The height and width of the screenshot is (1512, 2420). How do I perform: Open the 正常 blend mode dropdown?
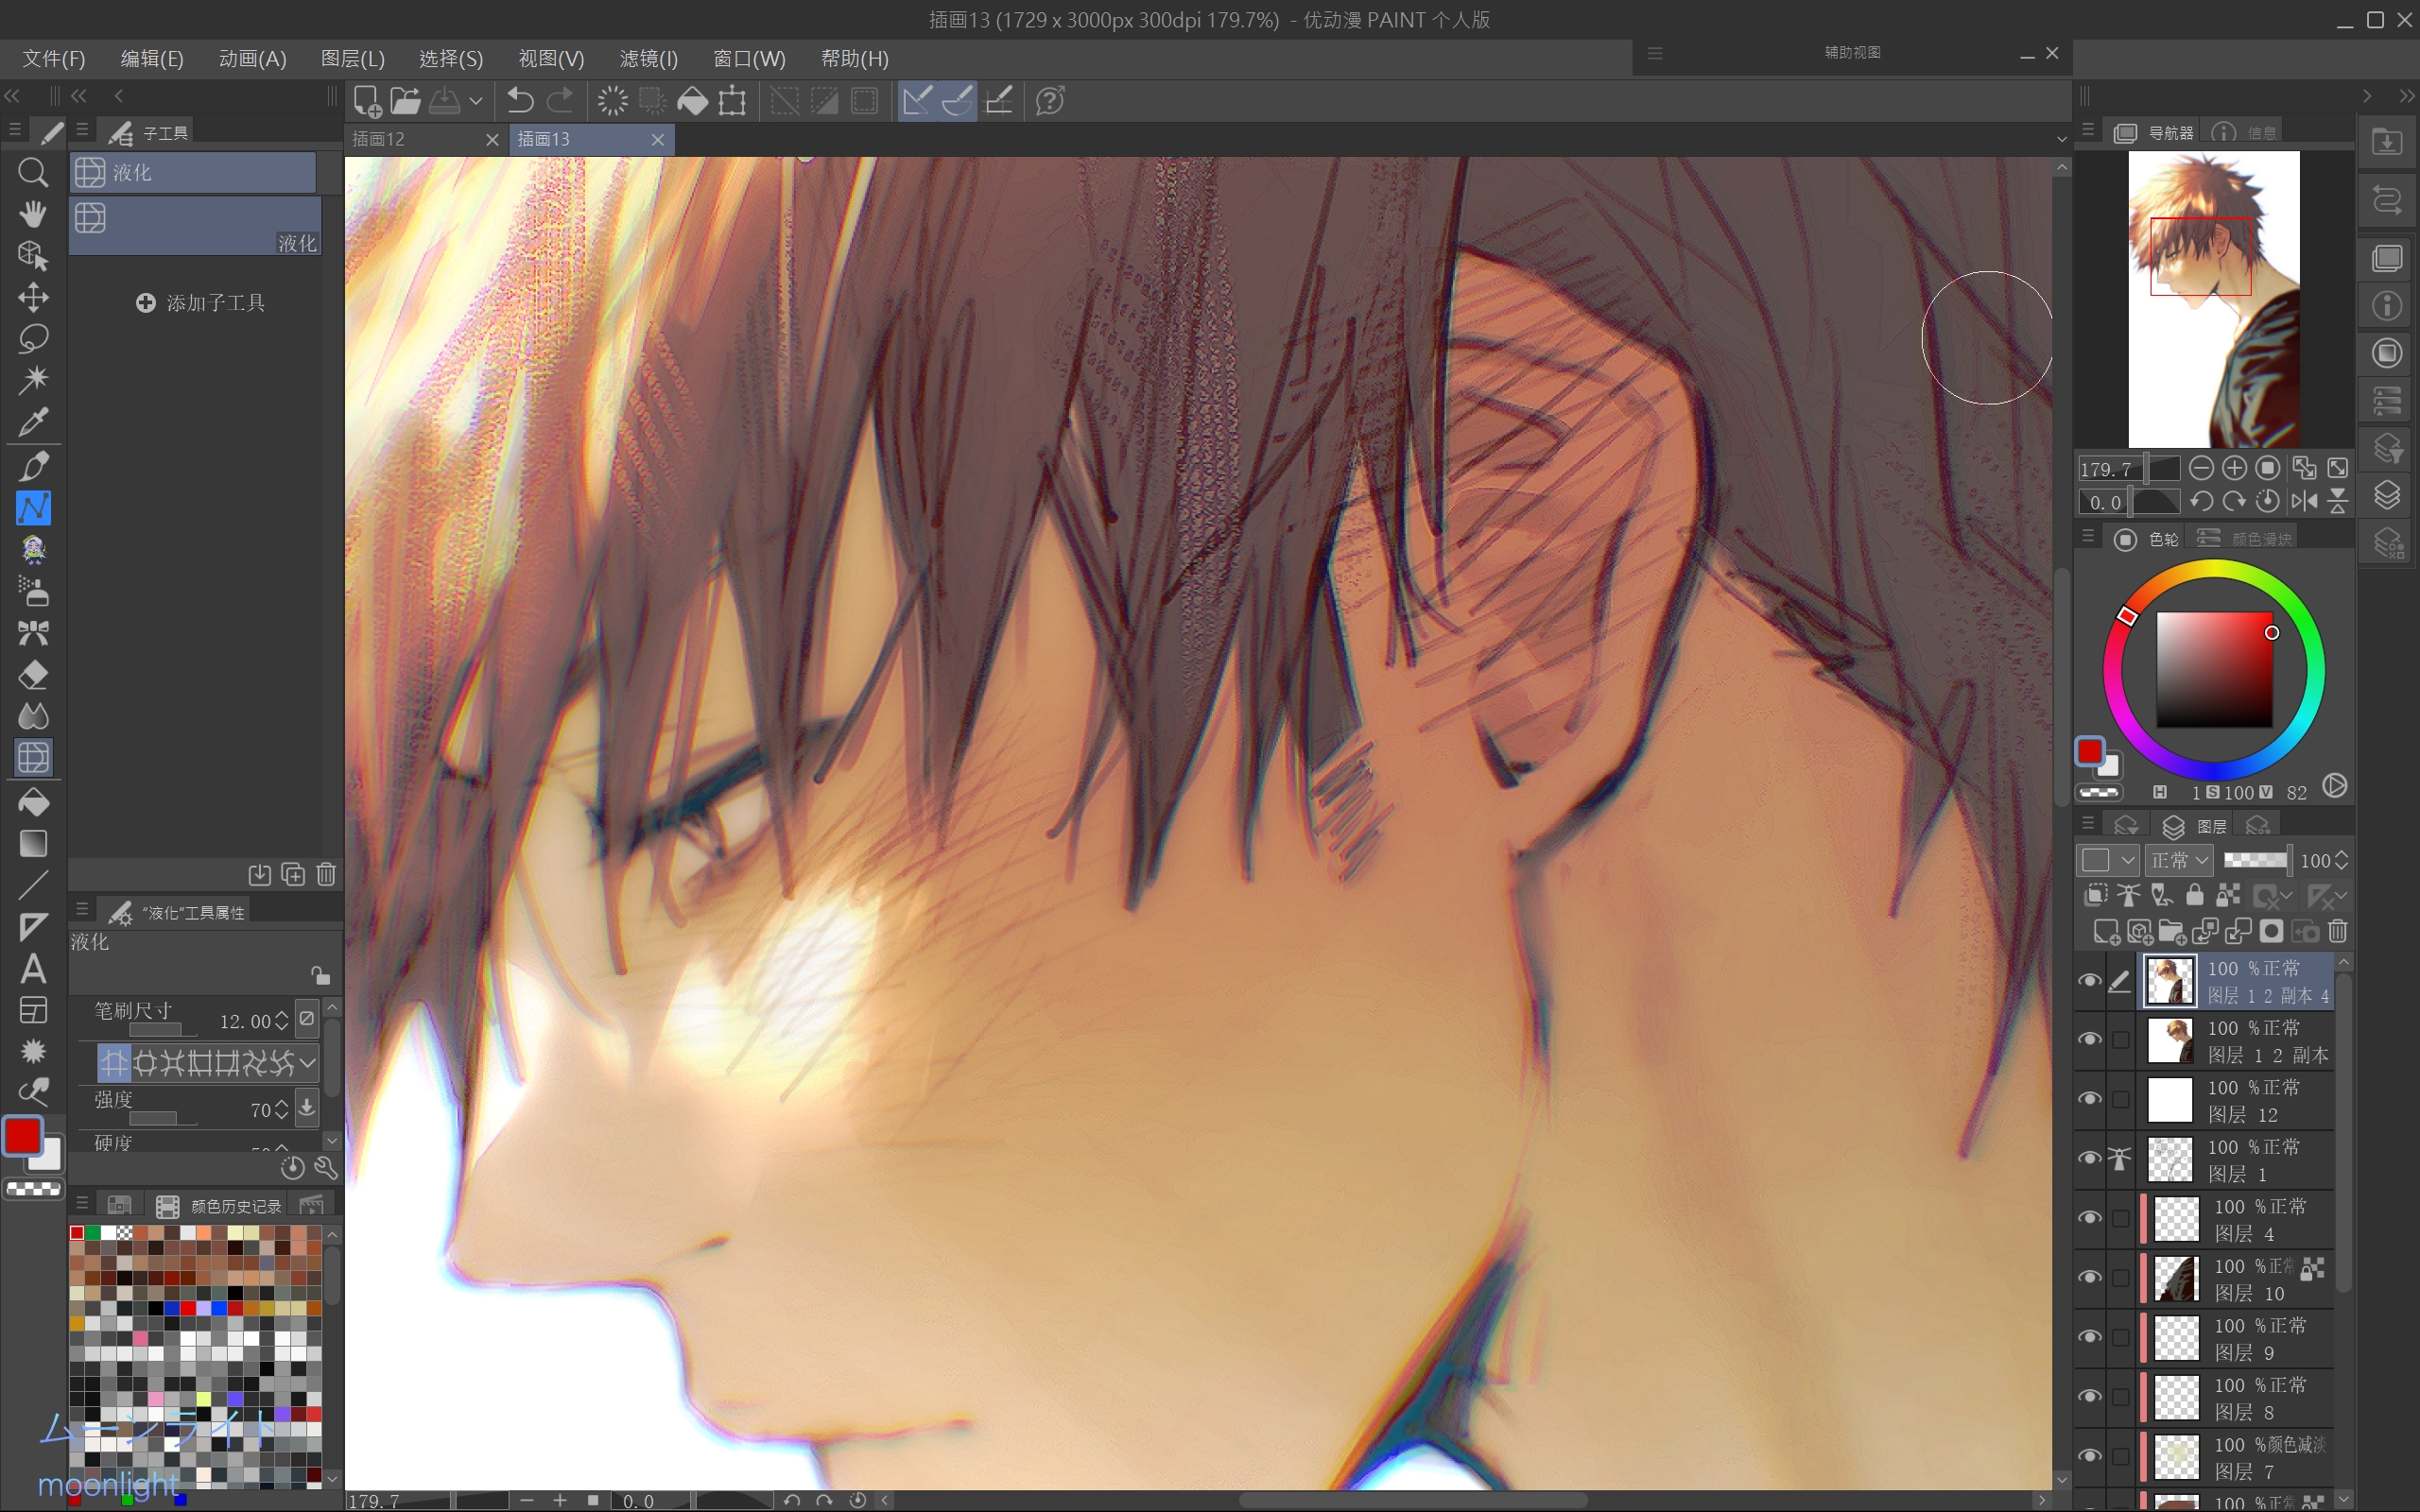[x=2180, y=860]
